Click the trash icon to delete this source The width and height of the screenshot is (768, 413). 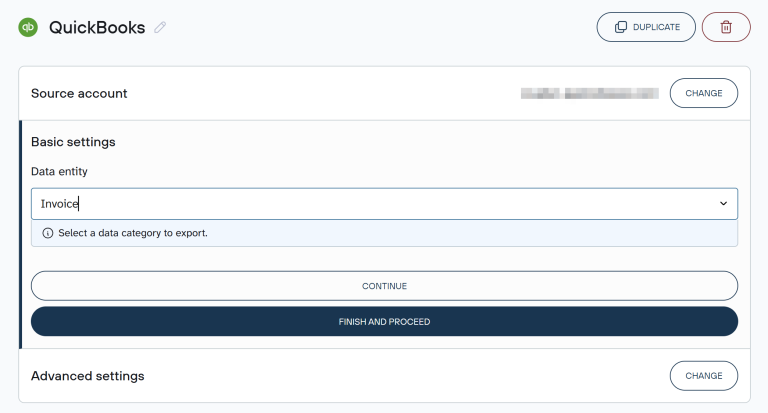(726, 27)
